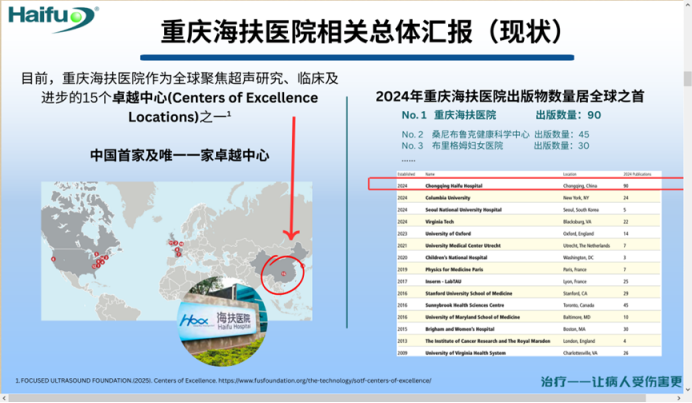Click heading 2024年重庆海扶医院出版物数量居全球之首

[510, 96]
